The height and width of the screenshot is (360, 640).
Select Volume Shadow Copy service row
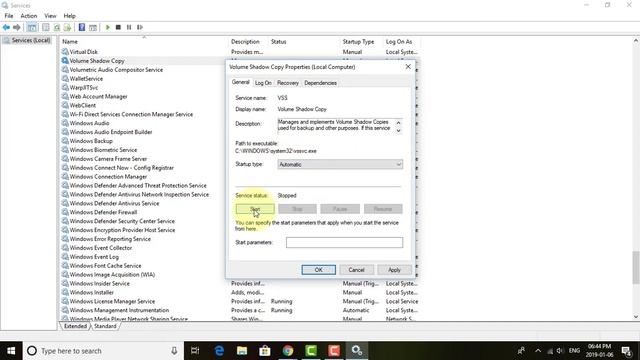[97, 61]
